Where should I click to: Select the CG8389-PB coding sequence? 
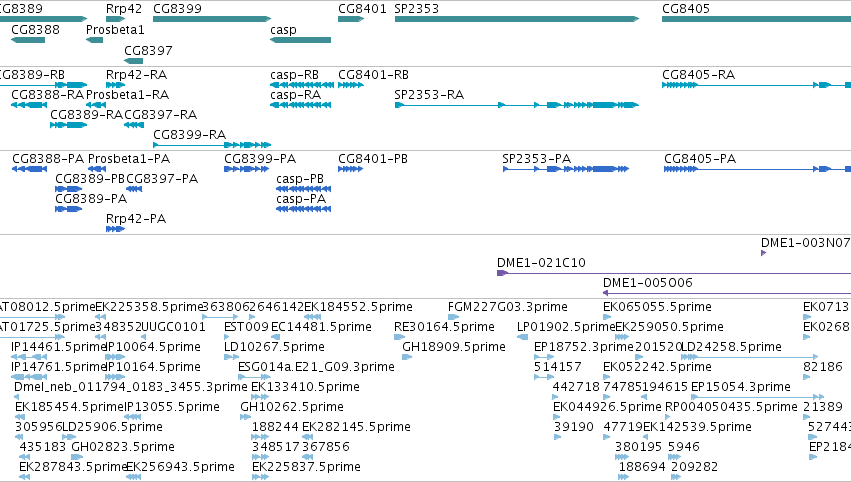coord(68,189)
